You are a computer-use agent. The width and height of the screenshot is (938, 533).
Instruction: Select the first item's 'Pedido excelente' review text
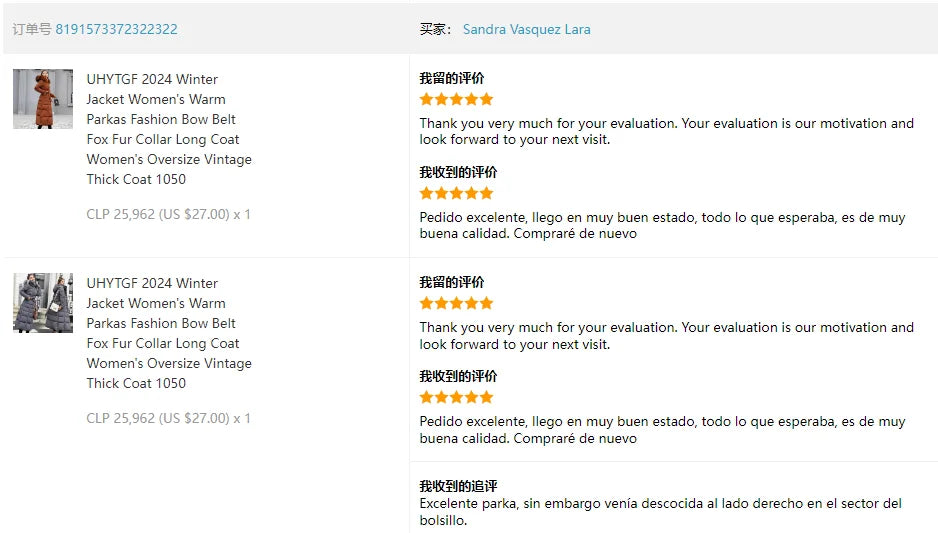click(x=662, y=225)
